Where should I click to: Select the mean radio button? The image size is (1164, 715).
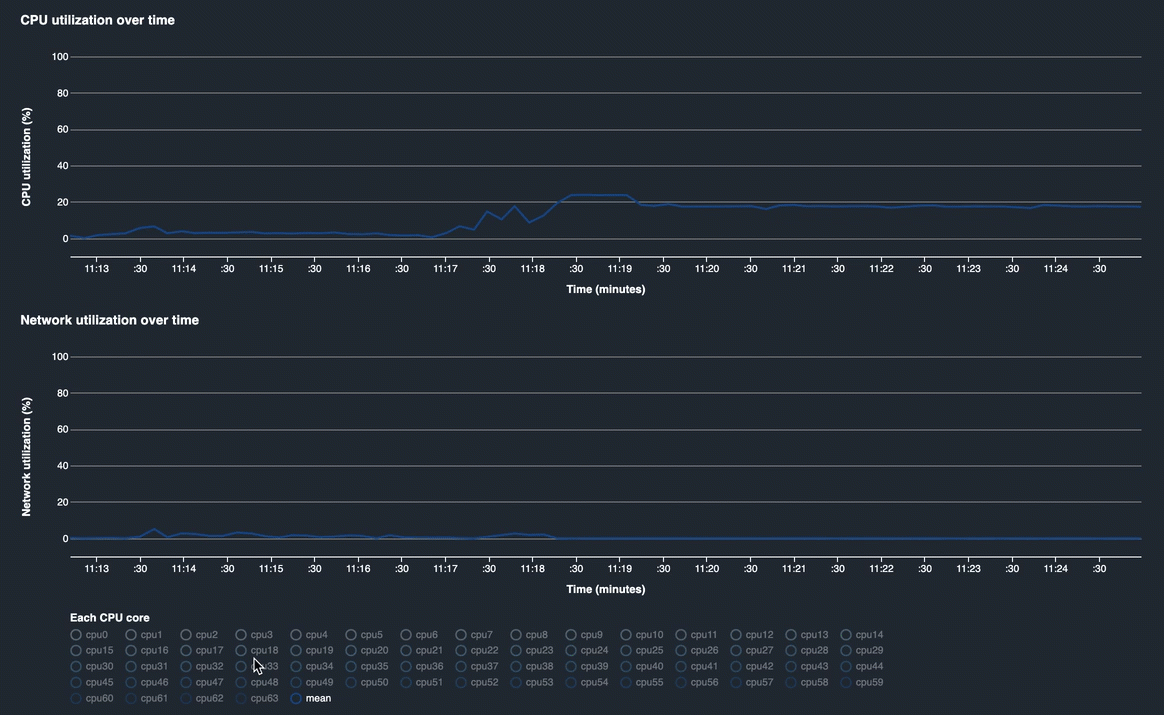[x=296, y=699]
